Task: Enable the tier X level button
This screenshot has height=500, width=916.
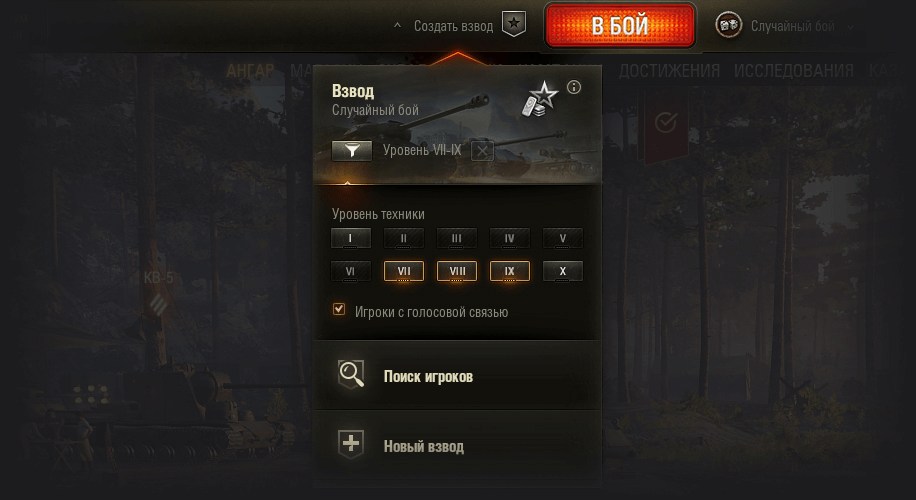Action: tap(563, 271)
